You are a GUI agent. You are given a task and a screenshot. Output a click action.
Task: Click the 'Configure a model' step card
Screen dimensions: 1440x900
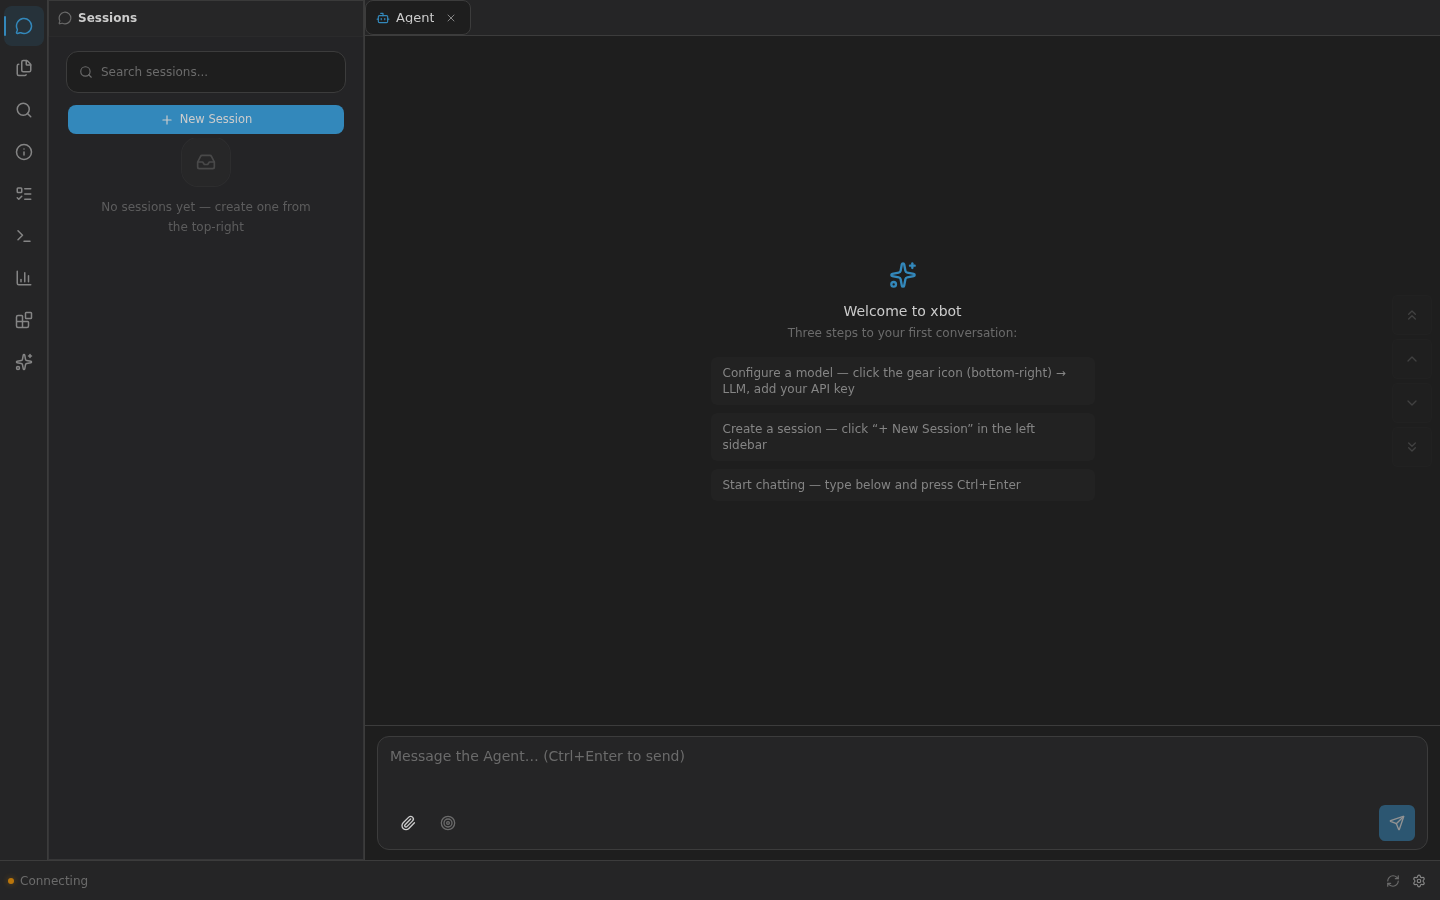pos(902,381)
